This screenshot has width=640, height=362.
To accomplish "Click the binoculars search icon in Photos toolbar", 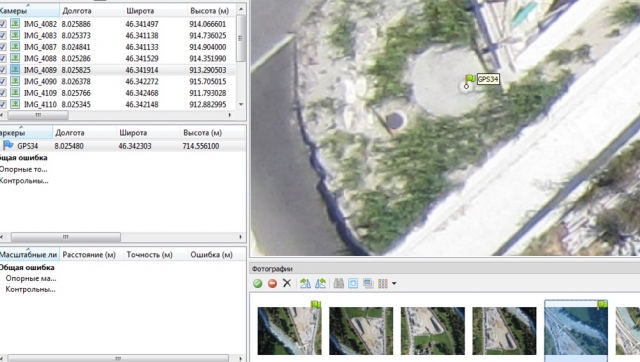I will pos(338,283).
